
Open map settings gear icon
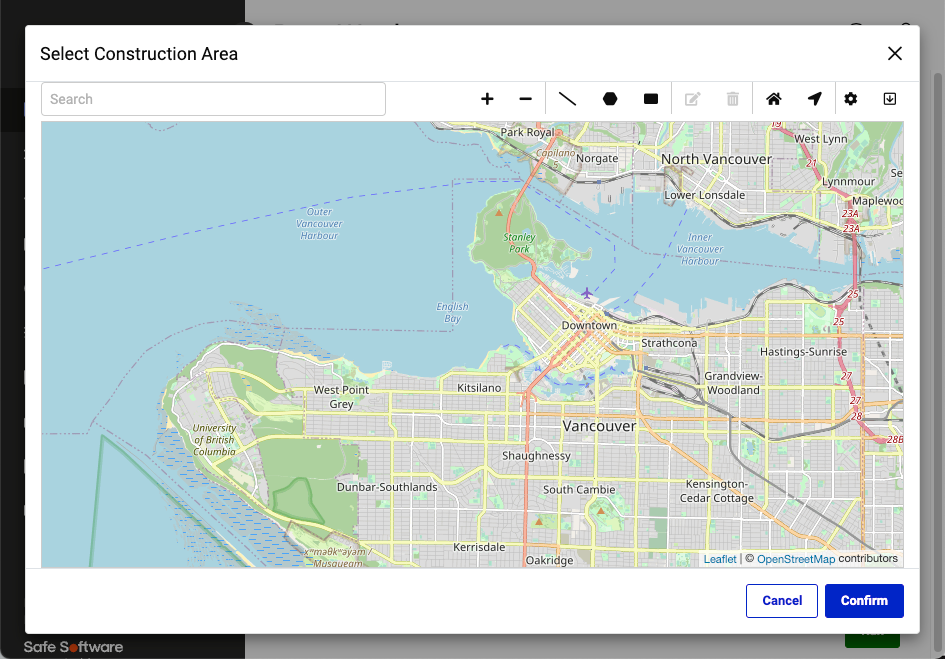(850, 99)
